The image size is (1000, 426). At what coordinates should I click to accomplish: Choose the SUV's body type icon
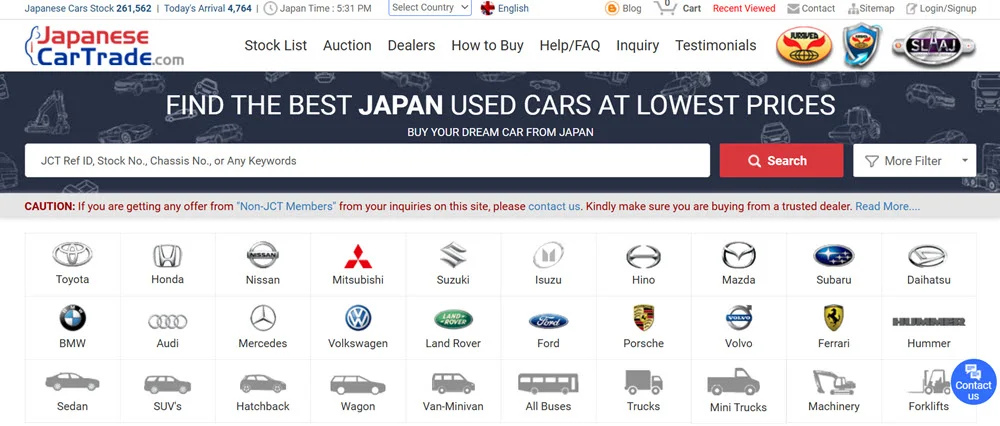pyautogui.click(x=167, y=384)
